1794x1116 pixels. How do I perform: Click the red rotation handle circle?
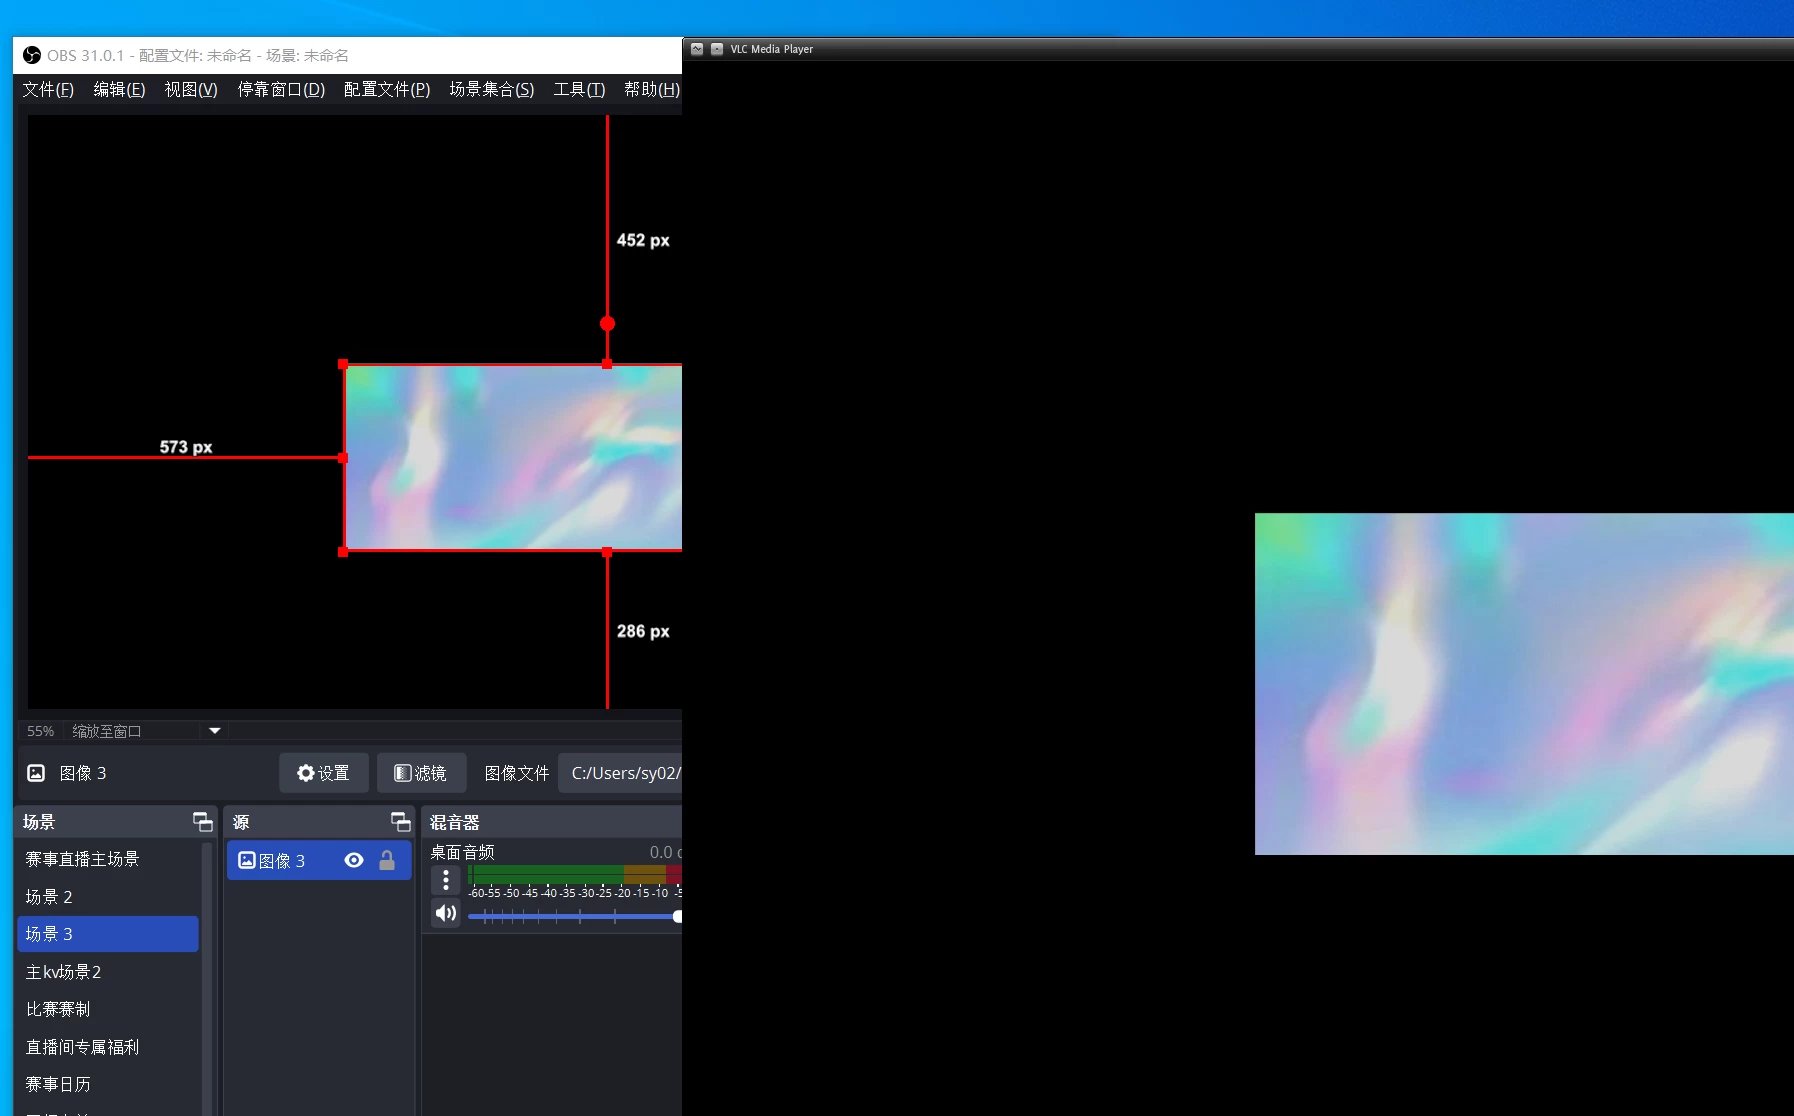[x=607, y=323]
